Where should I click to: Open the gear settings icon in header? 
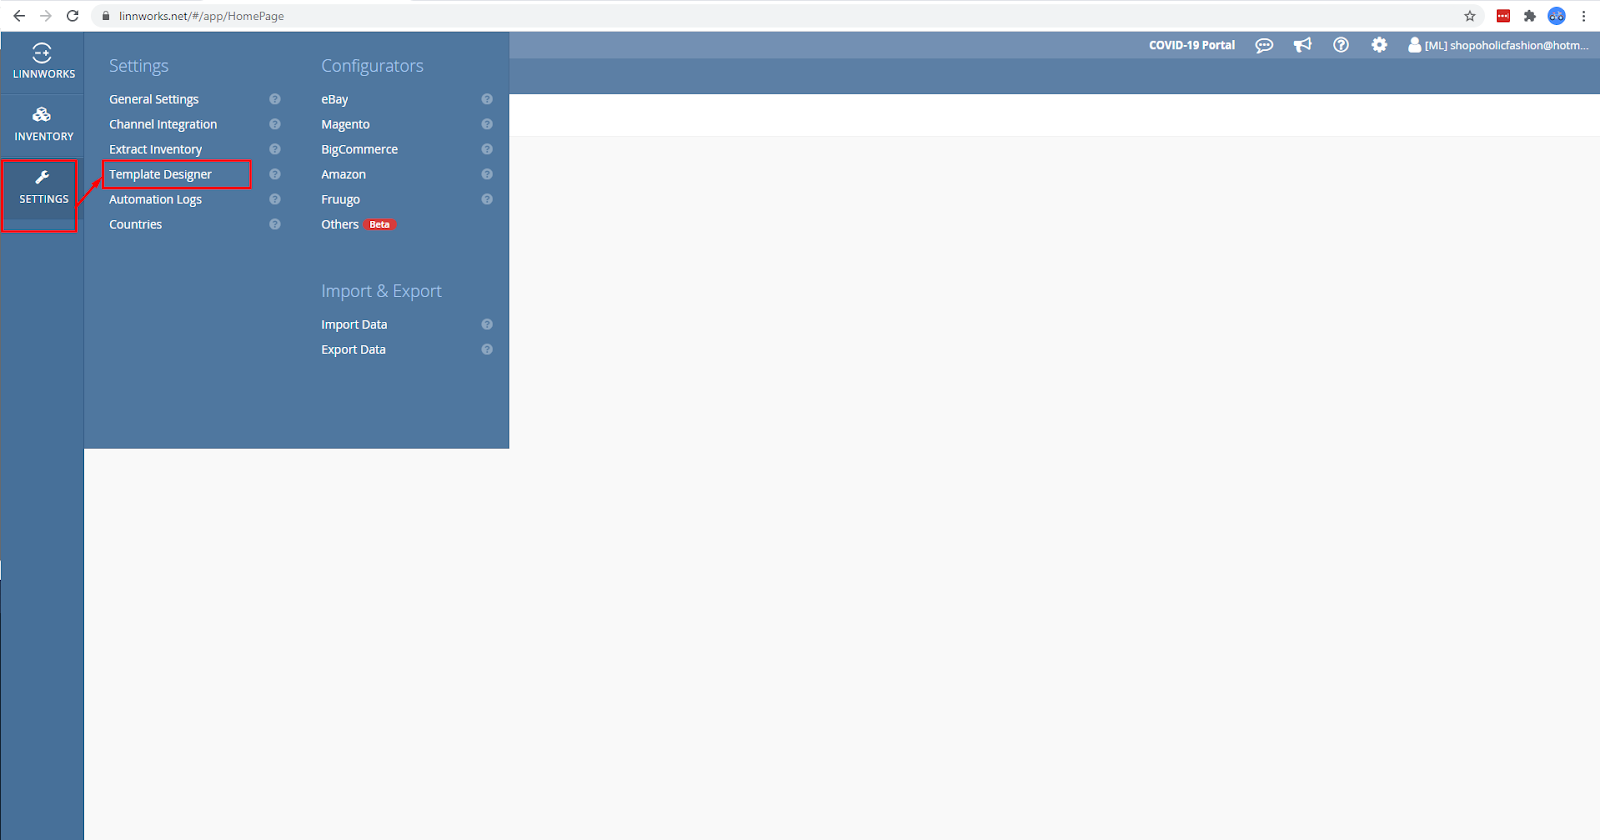[x=1379, y=45]
